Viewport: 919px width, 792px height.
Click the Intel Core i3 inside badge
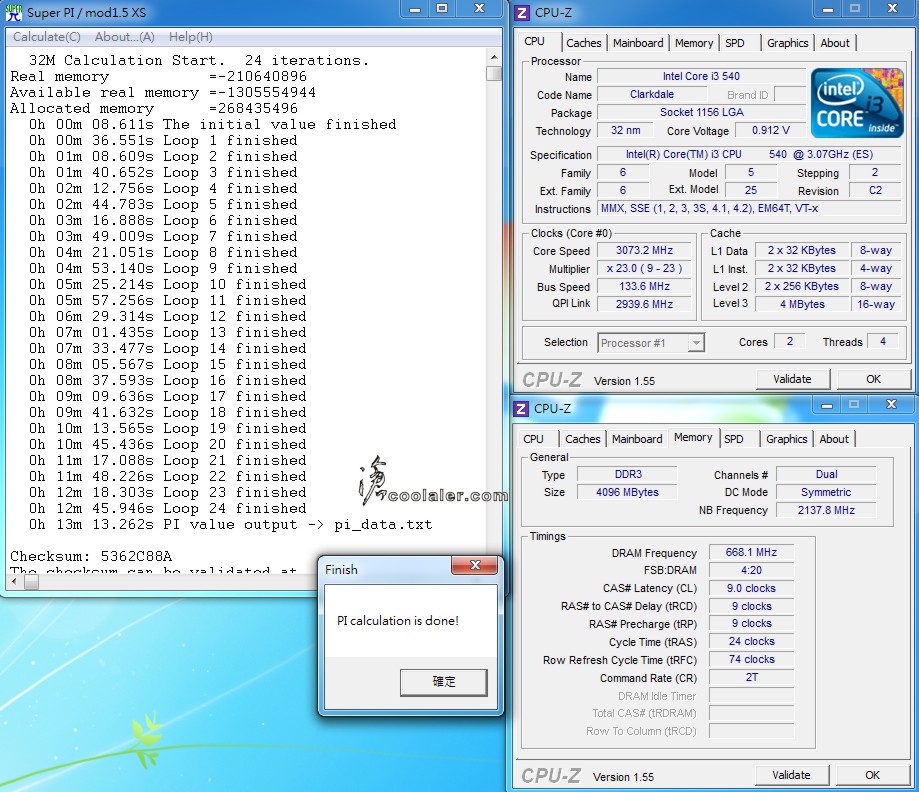click(856, 103)
